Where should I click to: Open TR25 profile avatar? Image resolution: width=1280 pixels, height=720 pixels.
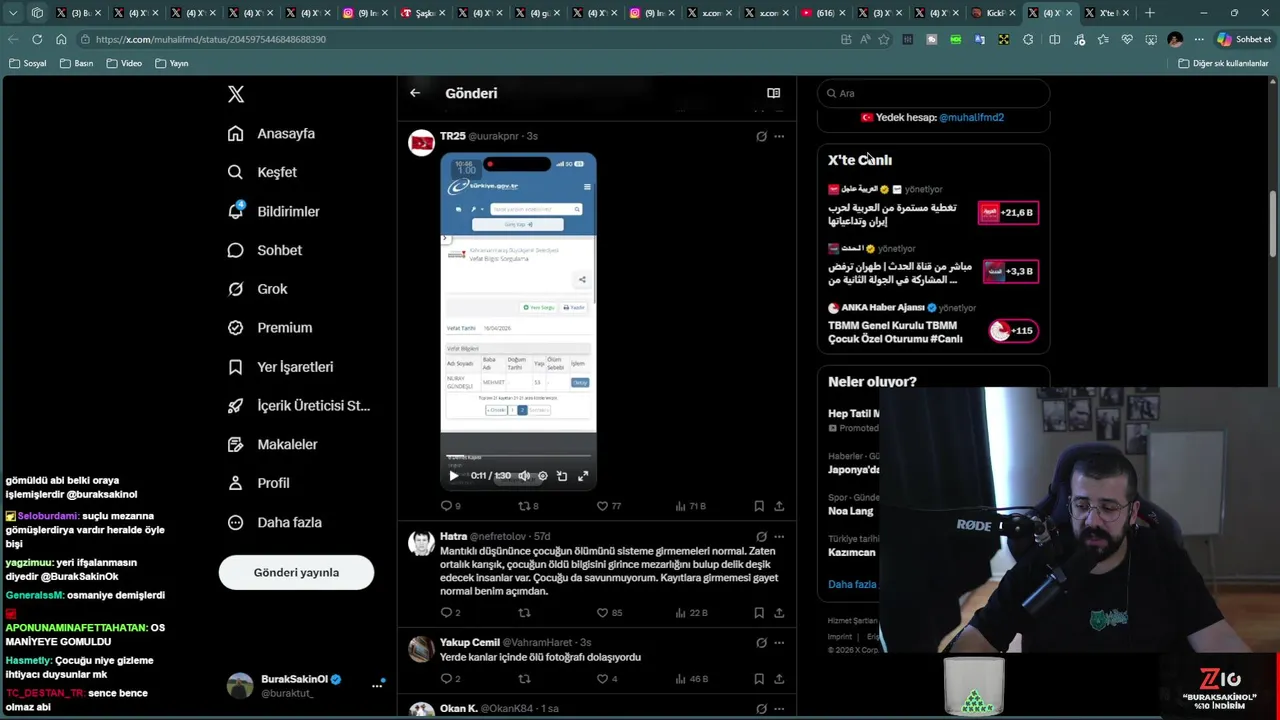(x=421, y=143)
